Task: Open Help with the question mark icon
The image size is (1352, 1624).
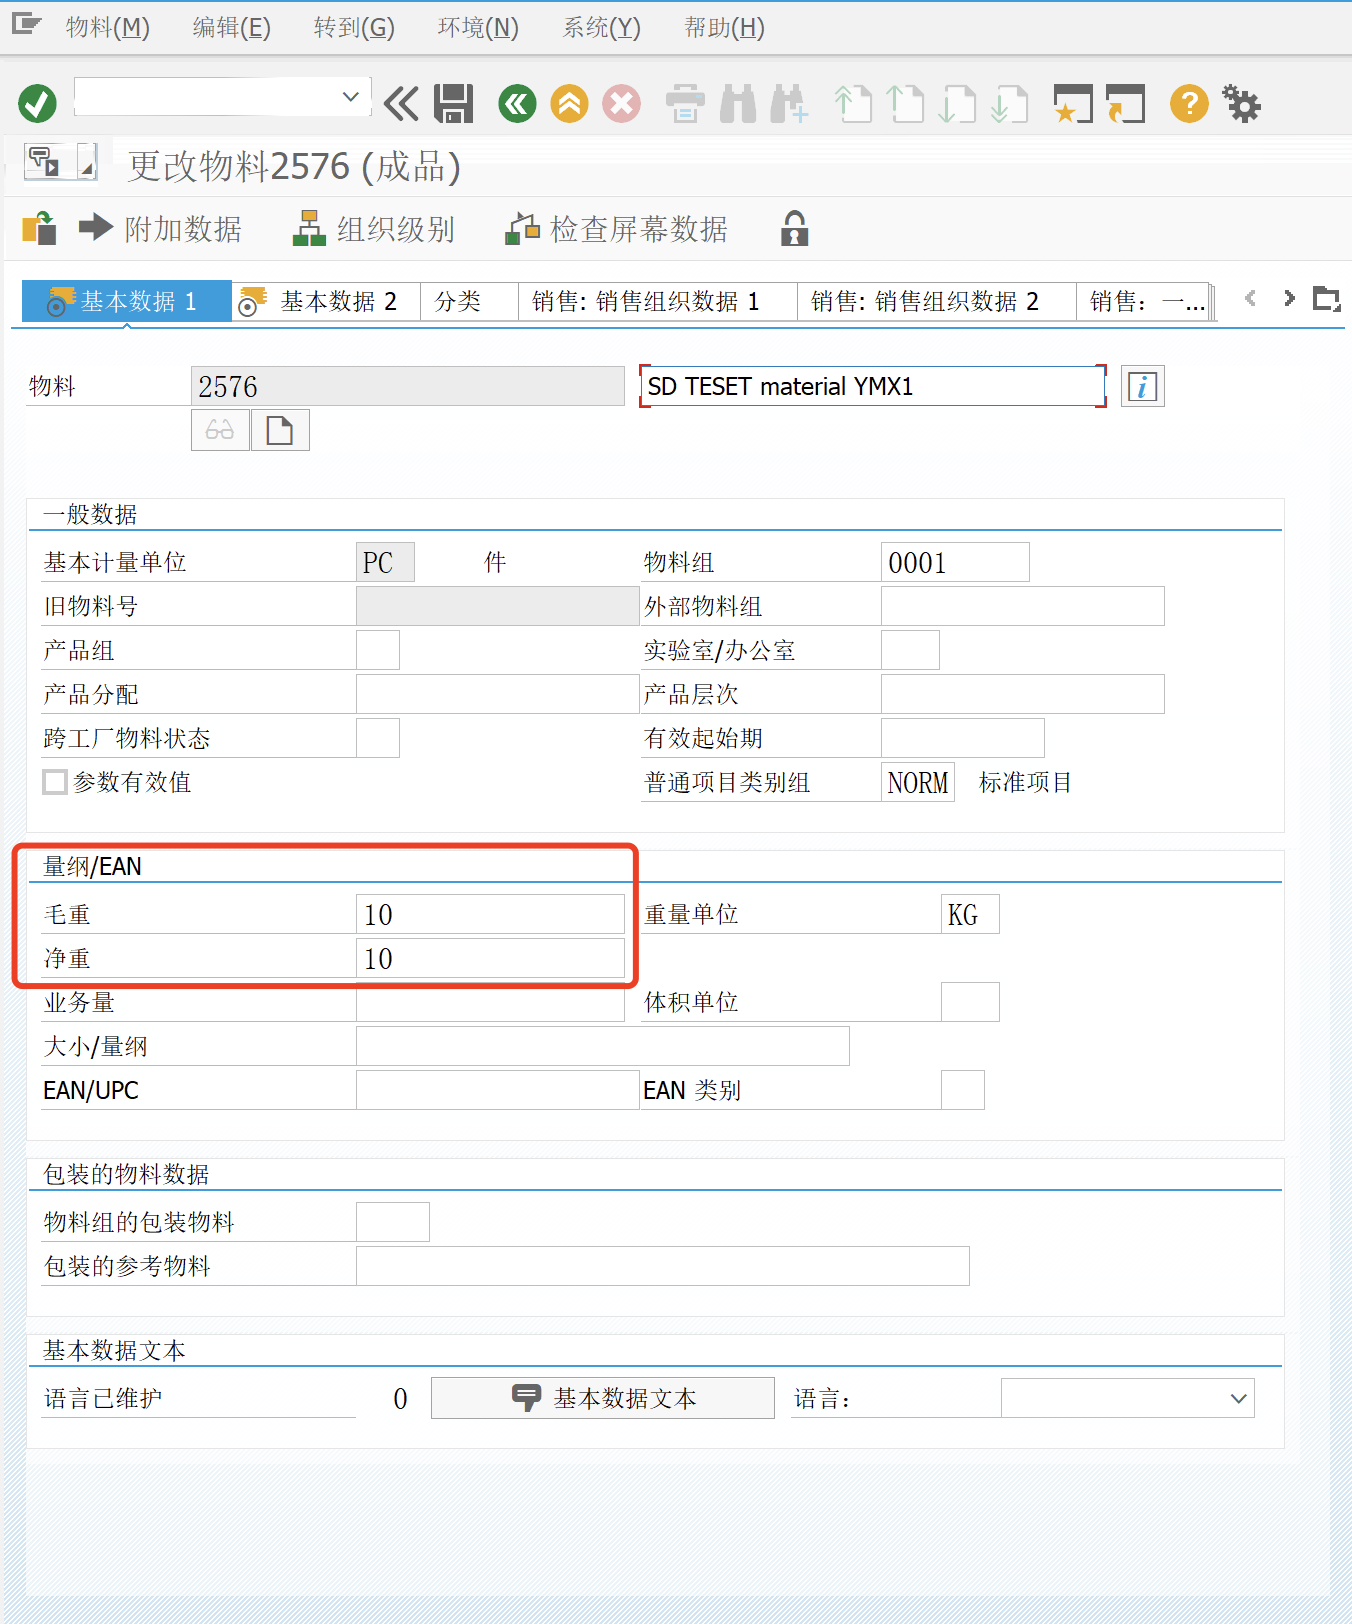Action: 1189,104
